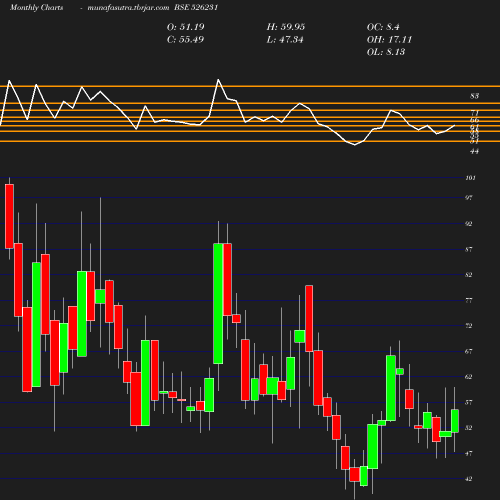Click the 87 price axis label
This screenshot has height=500, width=500.
469,249
